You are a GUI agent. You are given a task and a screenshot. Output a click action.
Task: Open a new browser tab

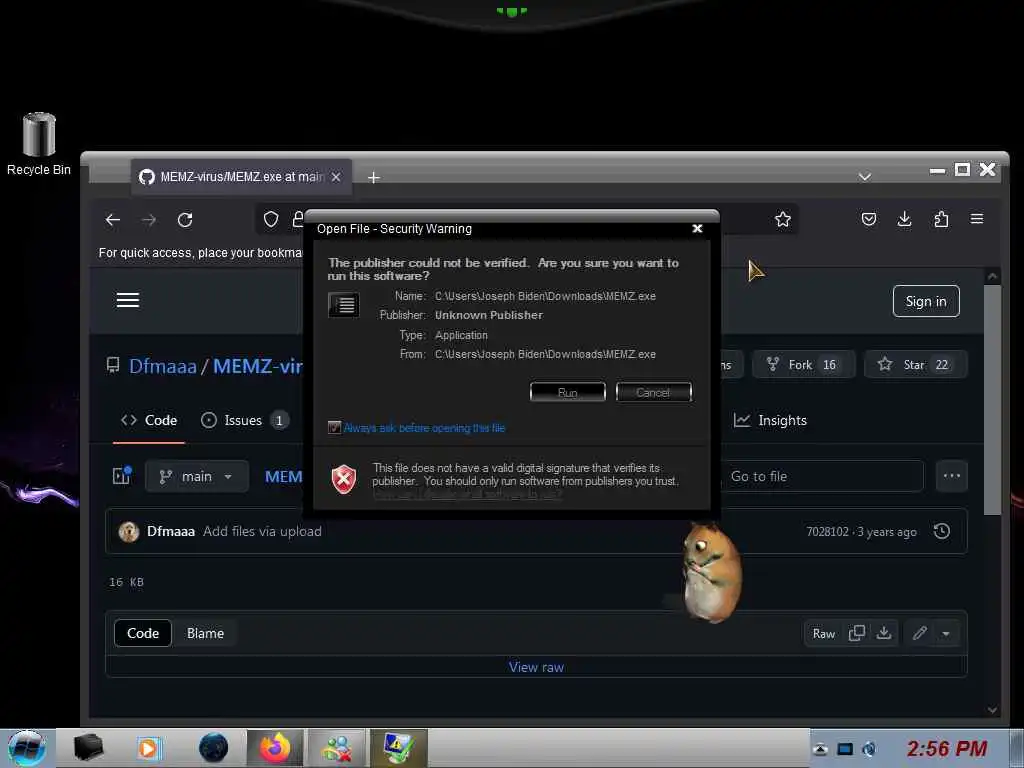[374, 177]
